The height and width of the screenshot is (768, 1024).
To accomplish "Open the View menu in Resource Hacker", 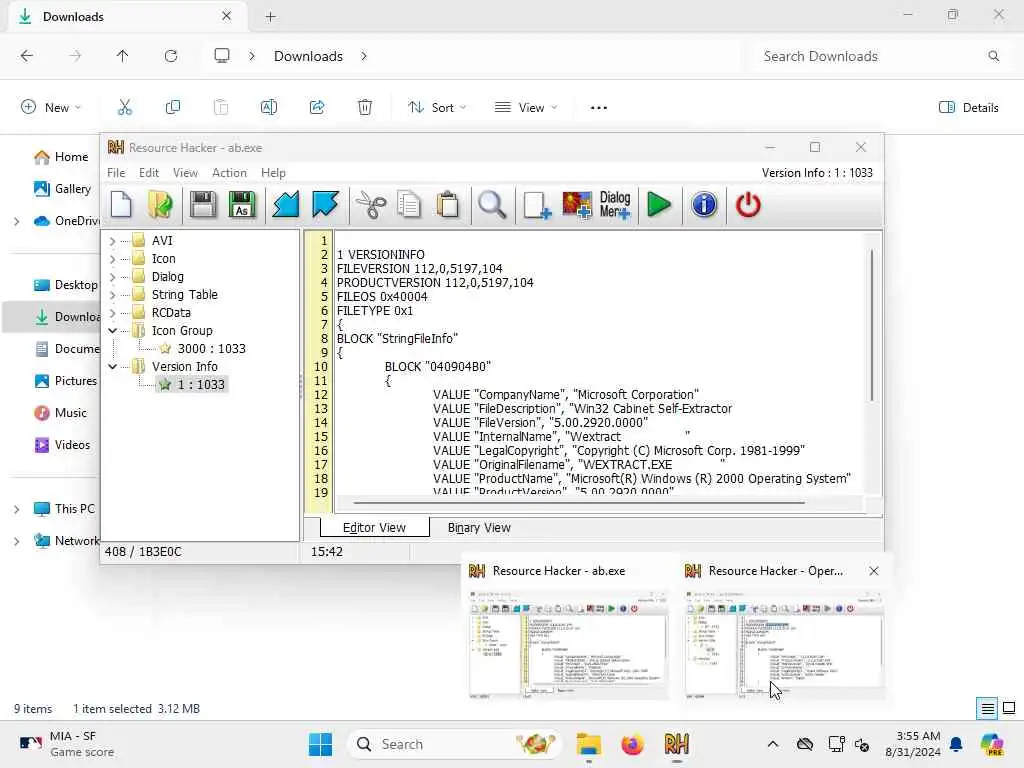I will [x=185, y=172].
